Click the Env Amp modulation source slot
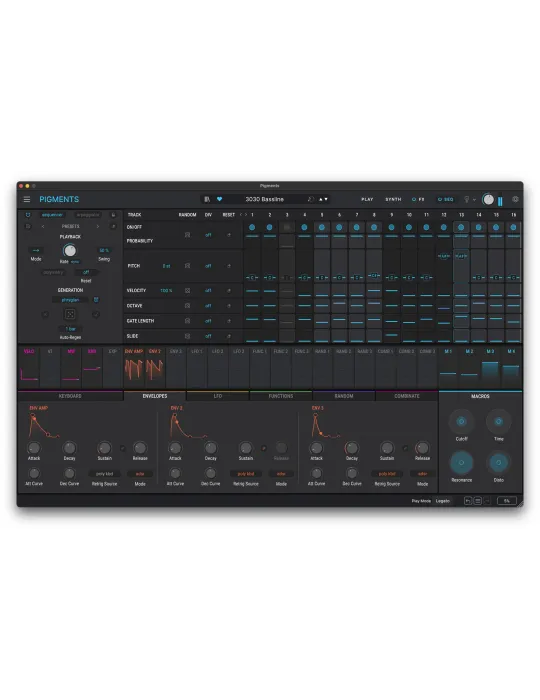This screenshot has height=700, width=540. pos(133,367)
